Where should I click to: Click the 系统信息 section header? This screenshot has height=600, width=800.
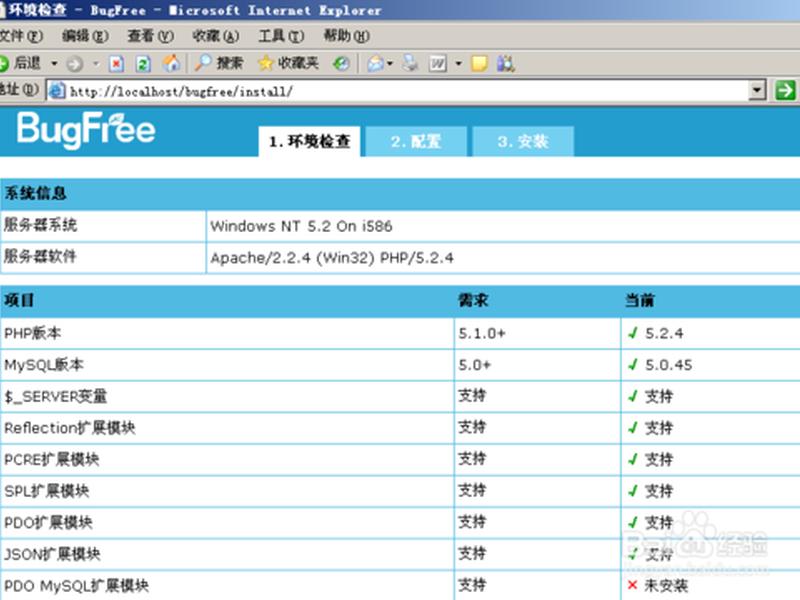pos(35,193)
